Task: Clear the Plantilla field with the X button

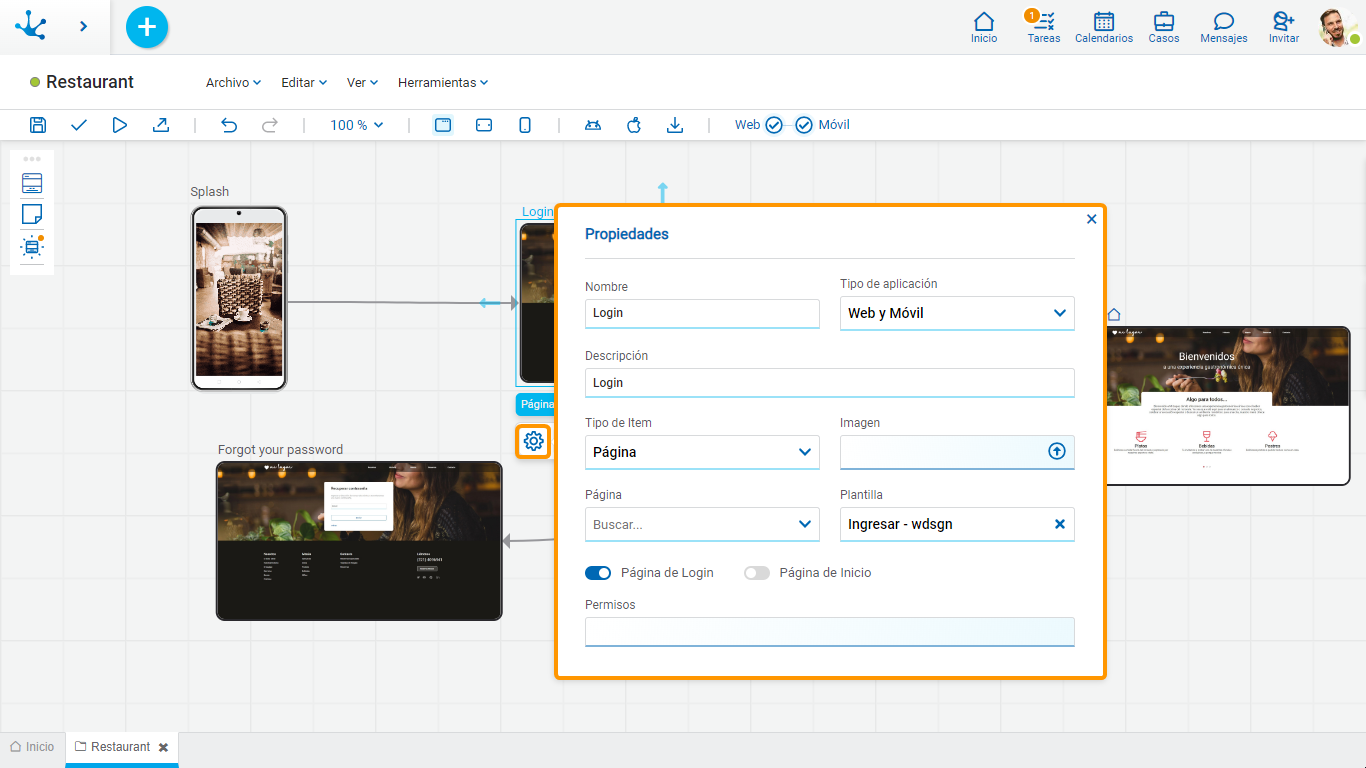Action: click(x=1059, y=524)
